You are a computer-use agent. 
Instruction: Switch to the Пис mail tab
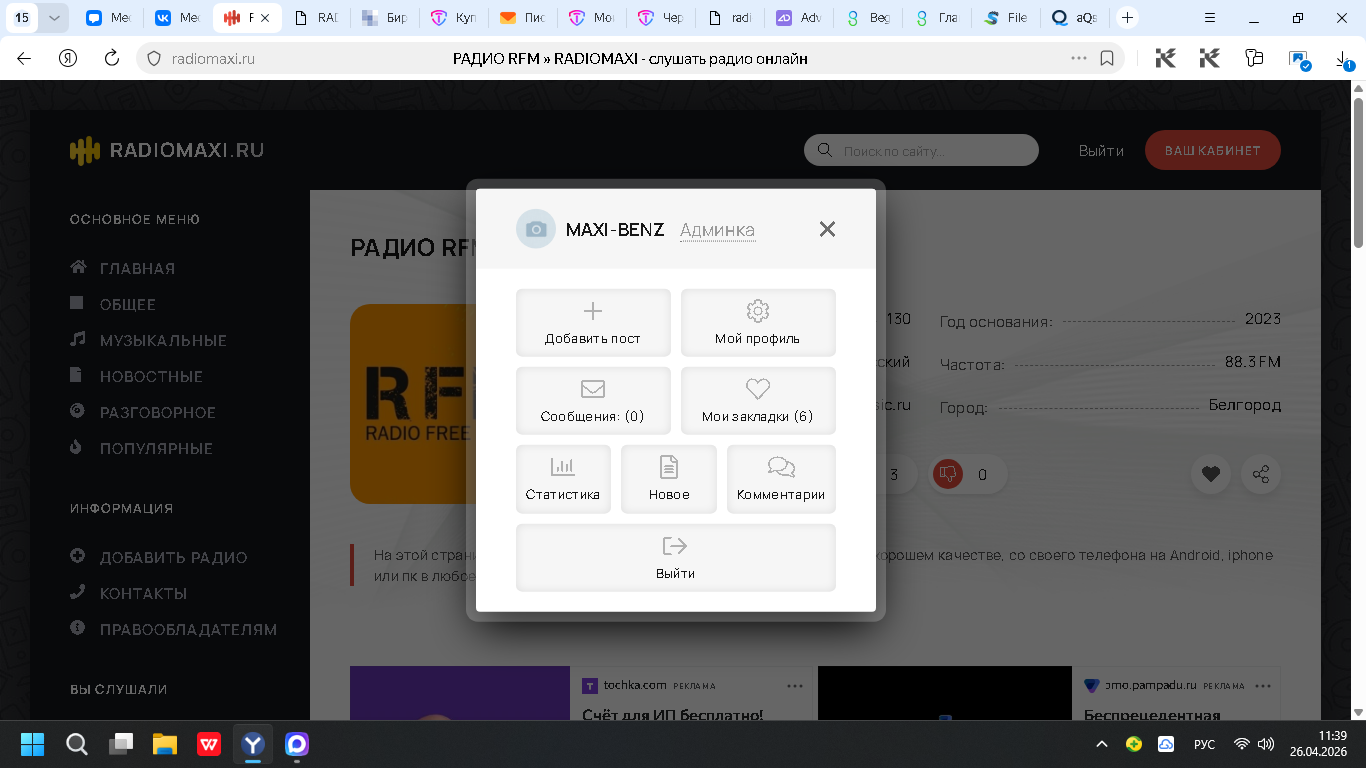(522, 18)
